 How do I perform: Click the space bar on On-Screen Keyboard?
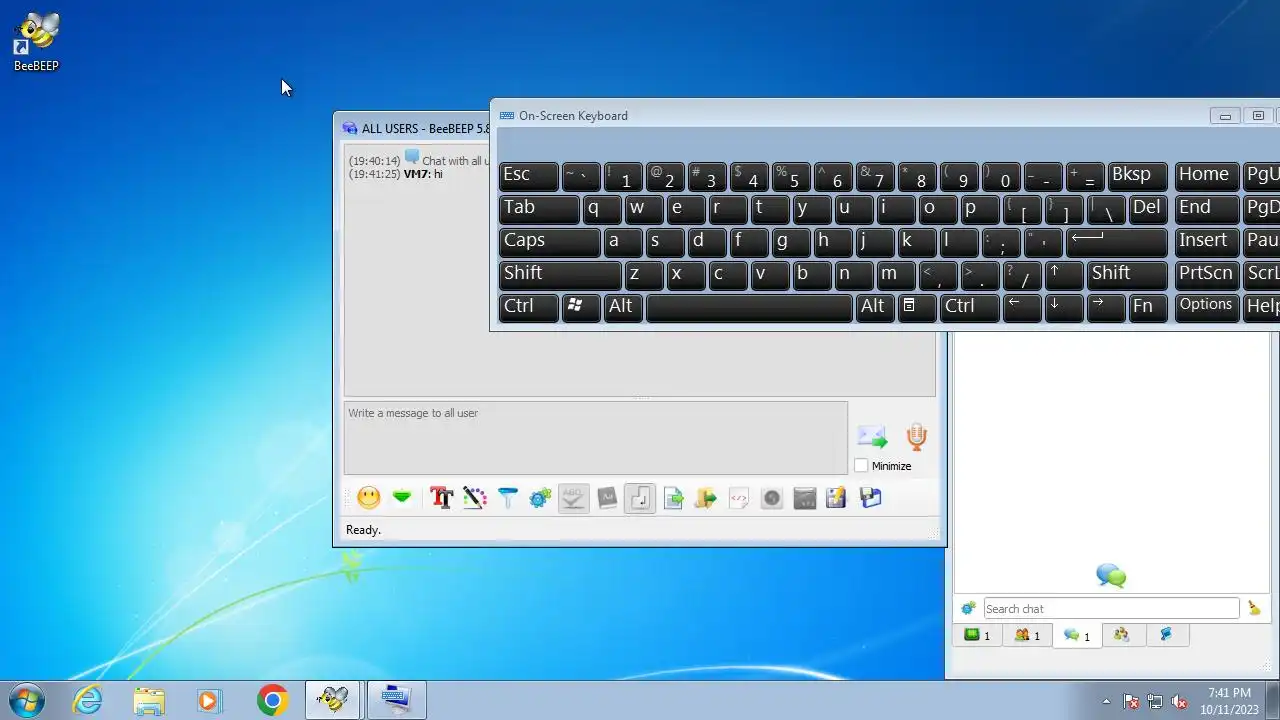pos(750,307)
